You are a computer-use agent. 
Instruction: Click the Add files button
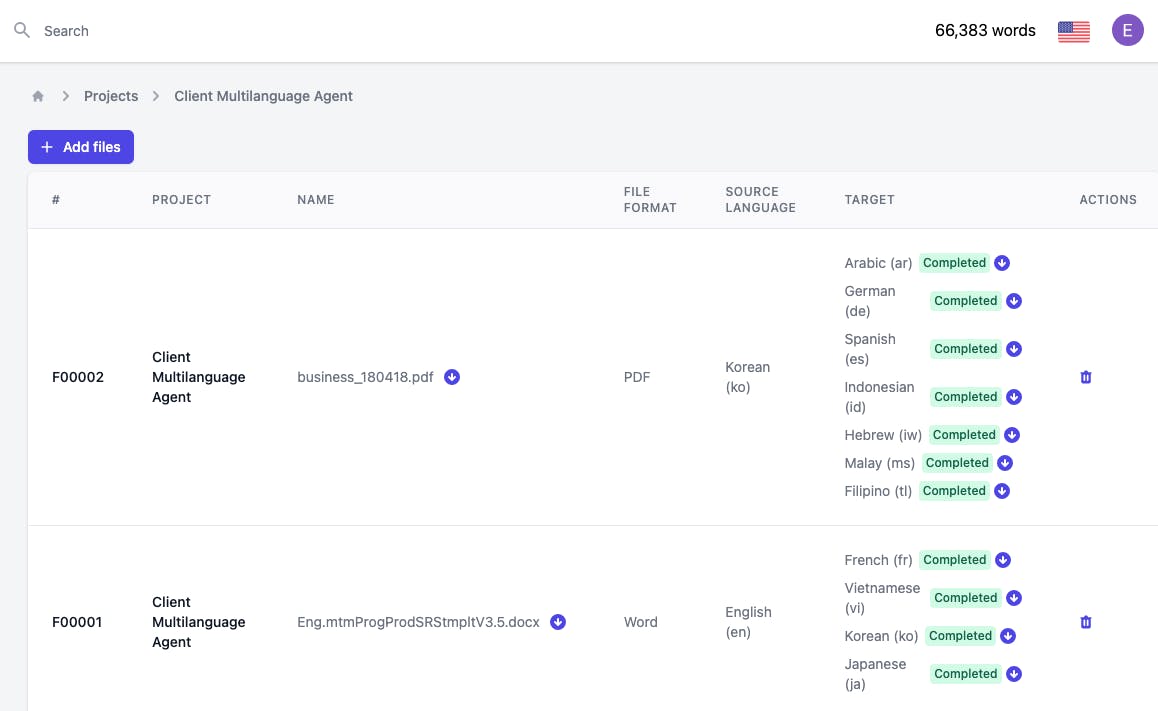click(x=80, y=147)
